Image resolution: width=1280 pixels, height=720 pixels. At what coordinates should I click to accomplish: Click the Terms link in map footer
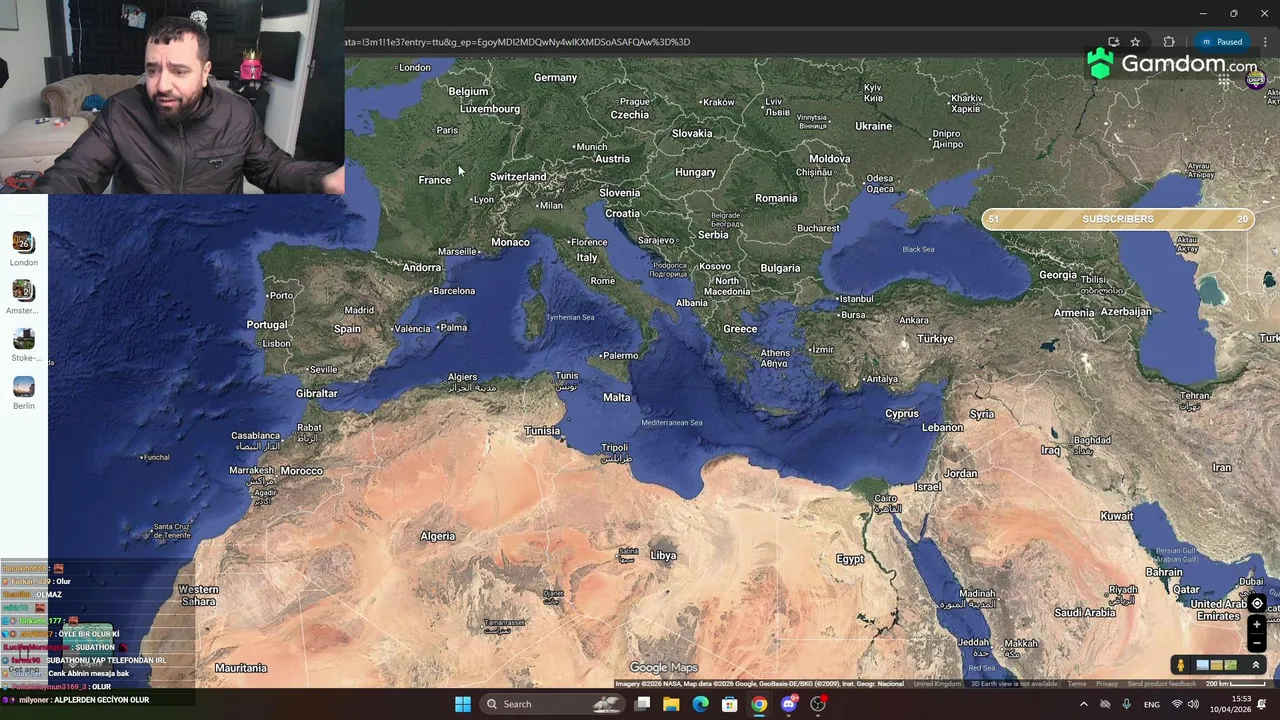[x=1076, y=684]
